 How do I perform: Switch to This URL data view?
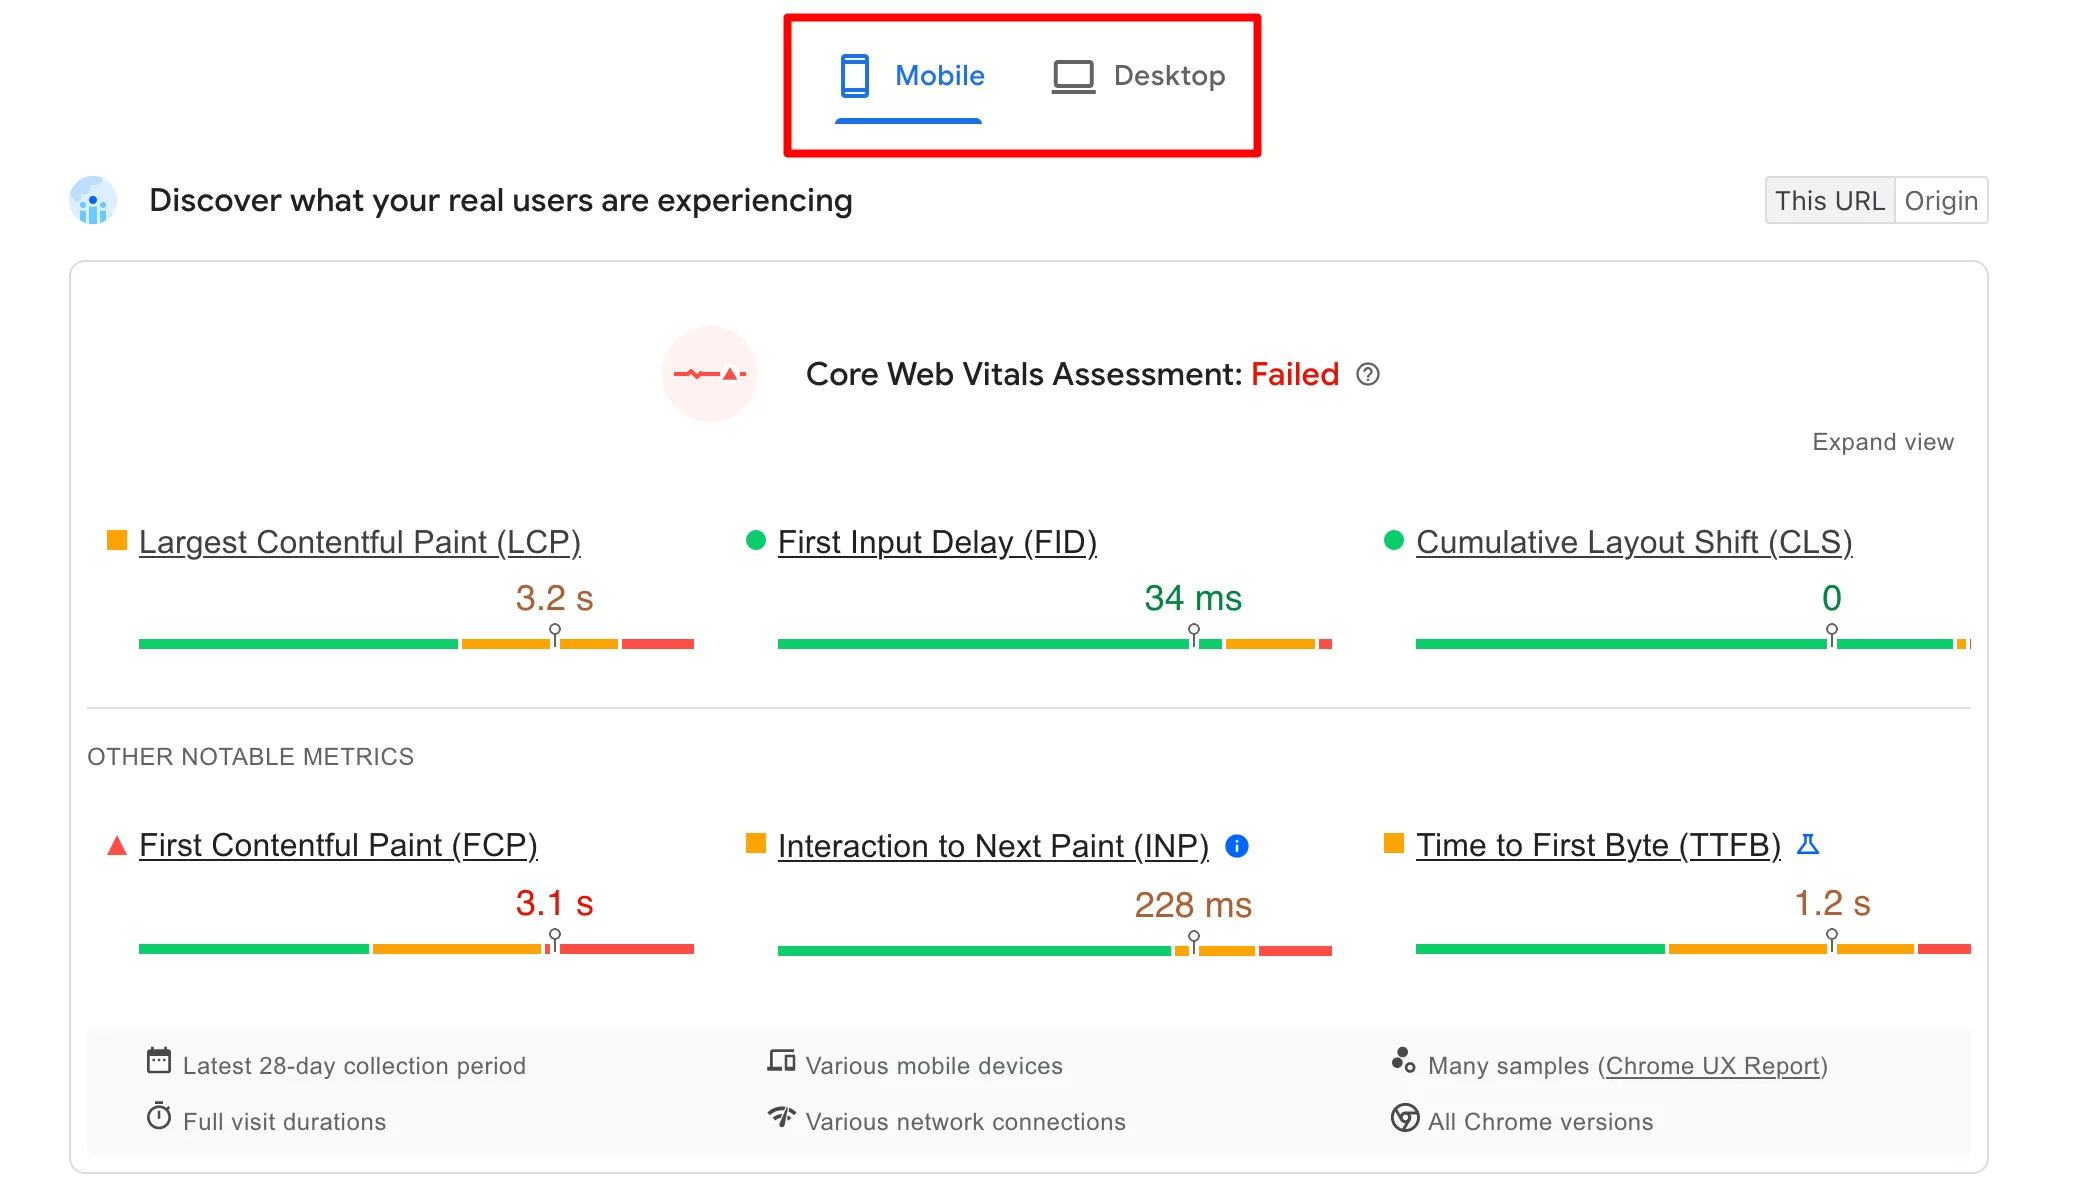coord(1829,200)
